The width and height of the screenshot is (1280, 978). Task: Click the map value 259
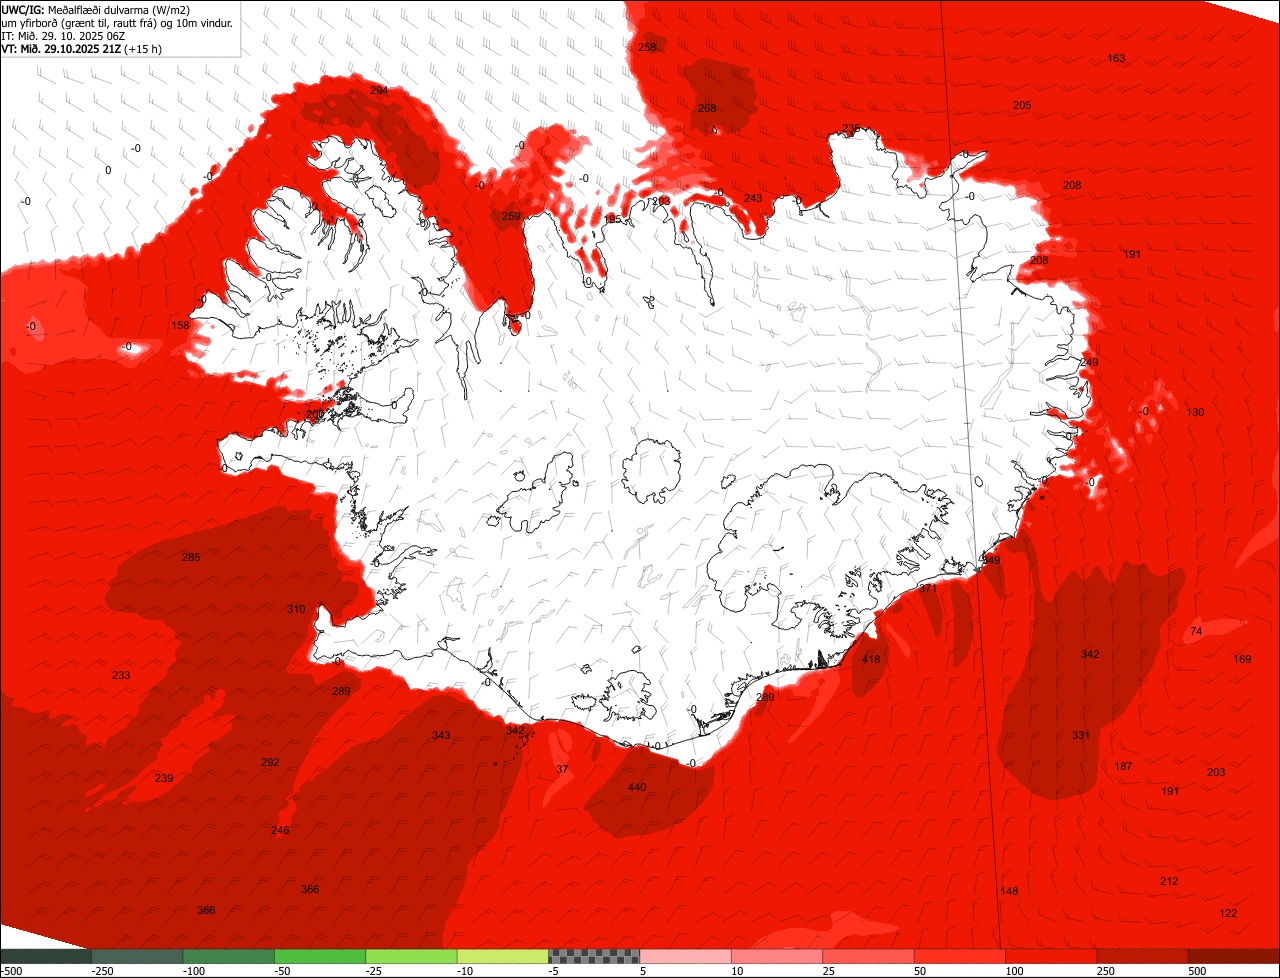click(510, 216)
